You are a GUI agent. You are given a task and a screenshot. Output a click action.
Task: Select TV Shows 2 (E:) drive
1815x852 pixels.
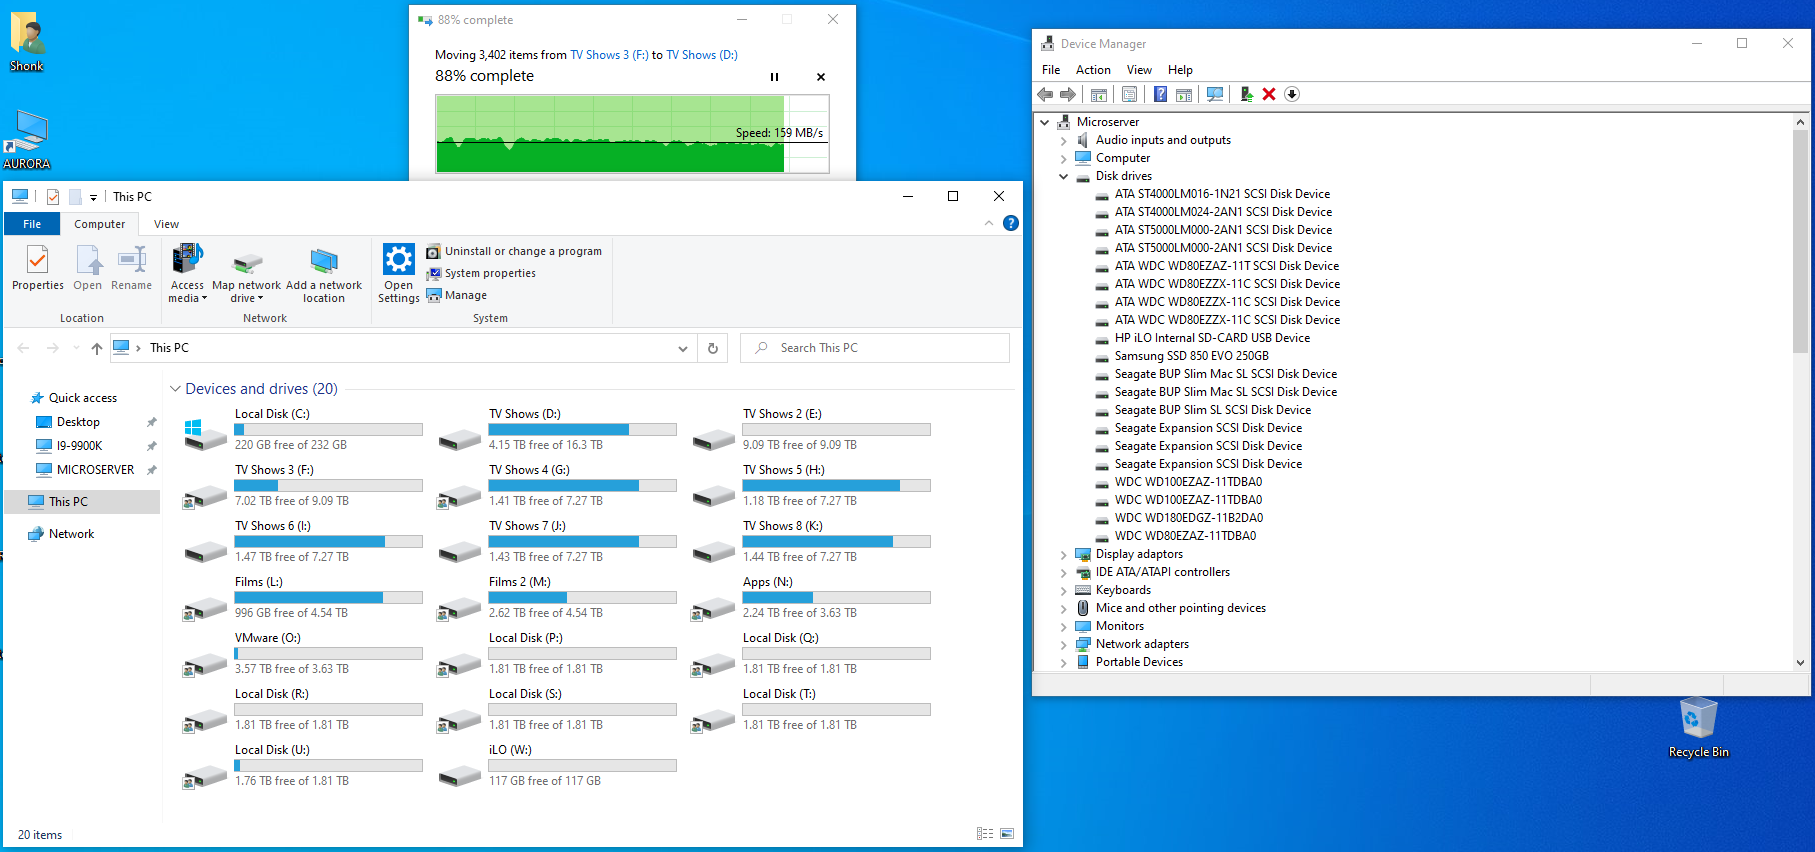(811, 430)
